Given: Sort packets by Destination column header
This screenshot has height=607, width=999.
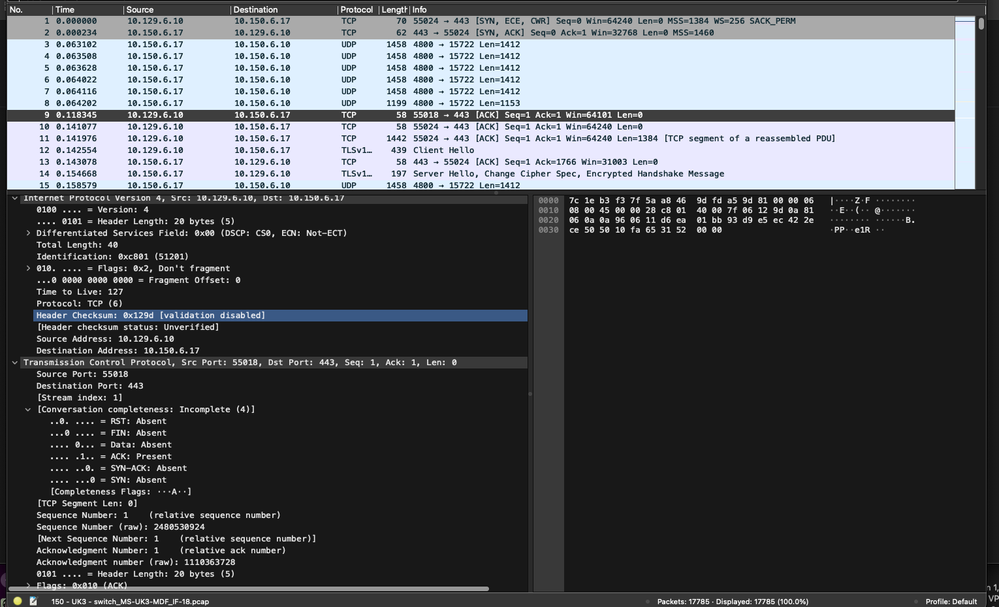Looking at the screenshot, I should click(x=284, y=10).
